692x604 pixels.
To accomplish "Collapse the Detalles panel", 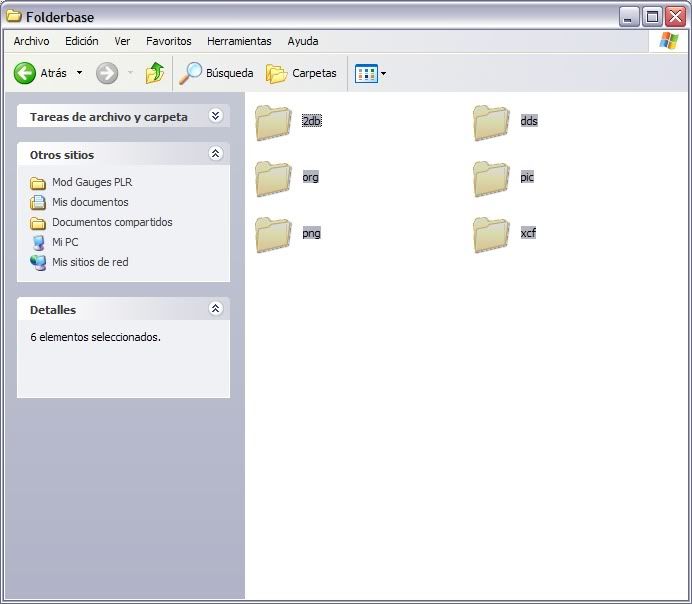I will 215,309.
